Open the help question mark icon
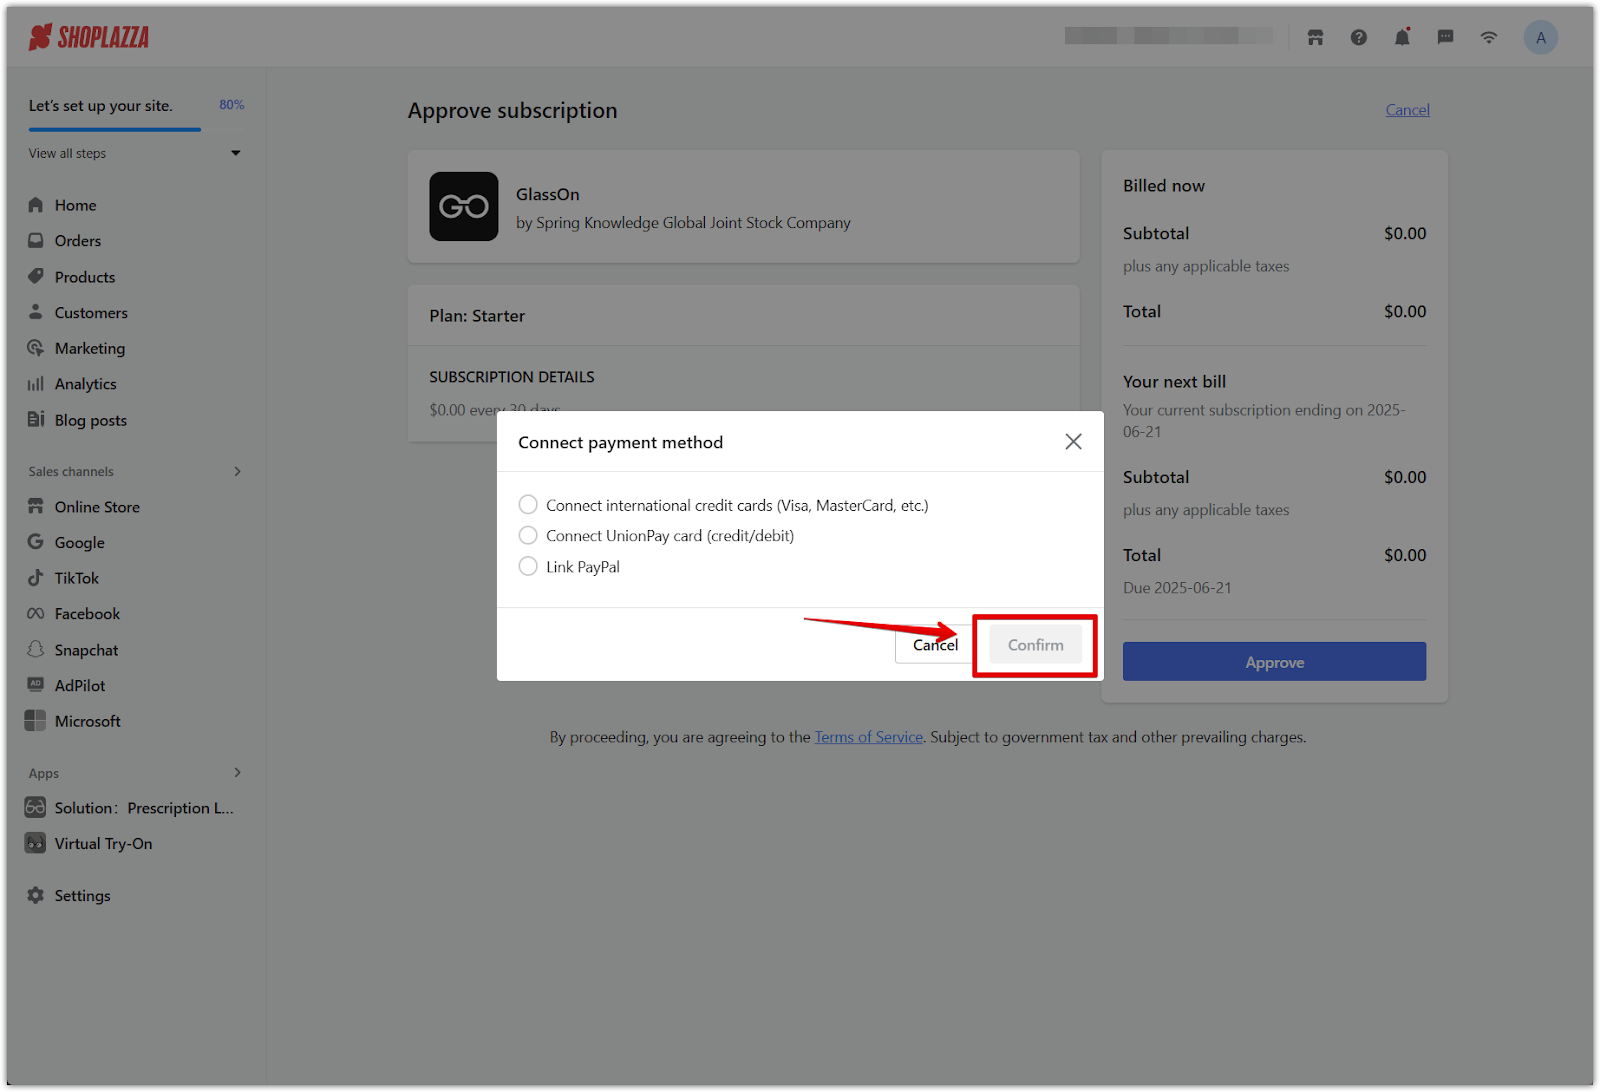 1358,38
